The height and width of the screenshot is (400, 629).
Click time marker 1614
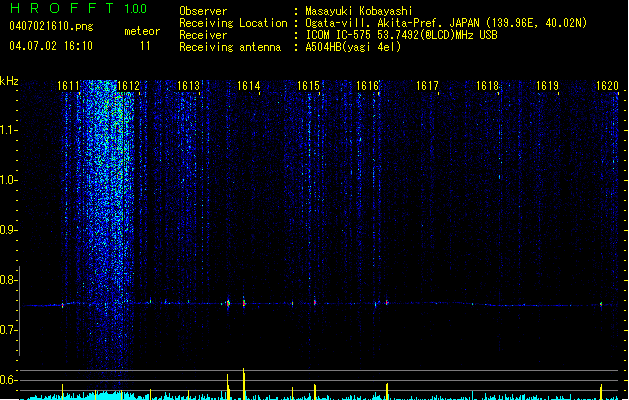(249, 86)
